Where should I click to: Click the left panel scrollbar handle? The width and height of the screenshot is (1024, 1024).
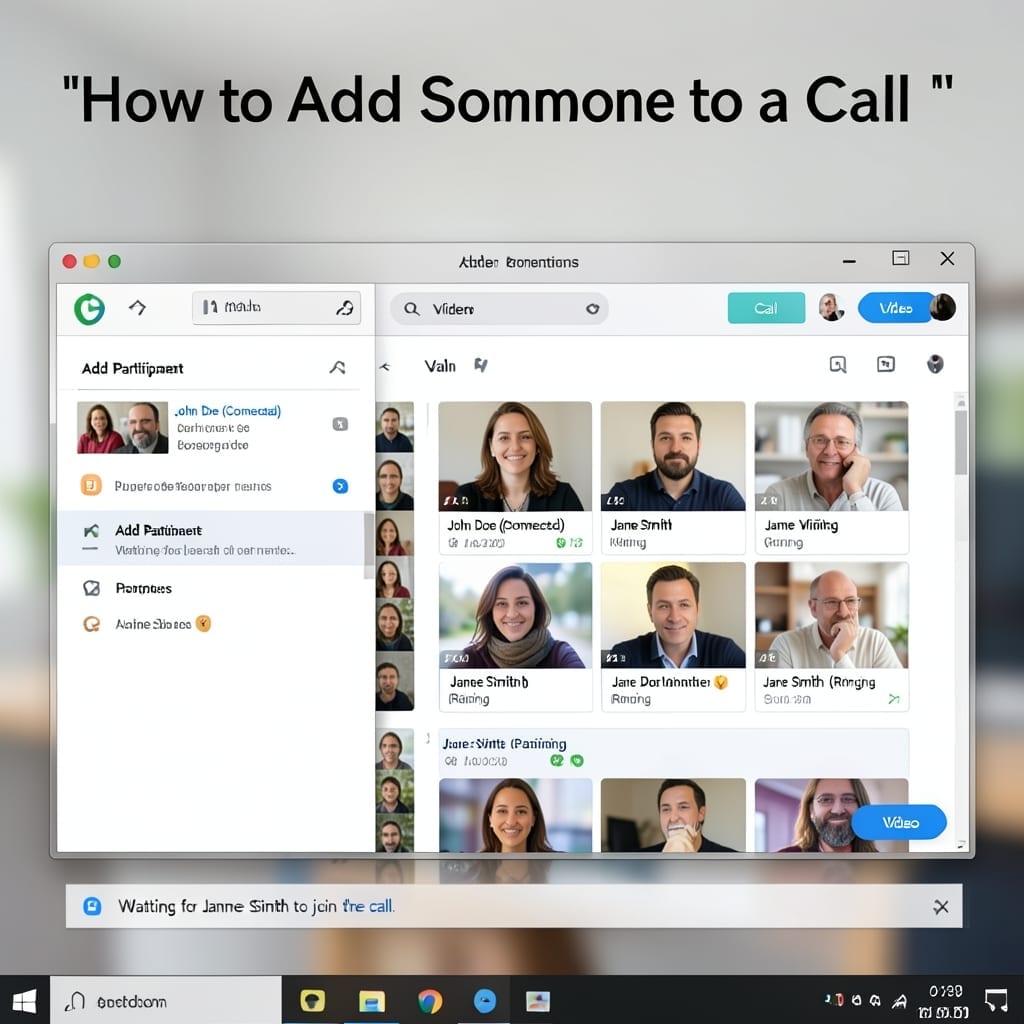click(368, 545)
